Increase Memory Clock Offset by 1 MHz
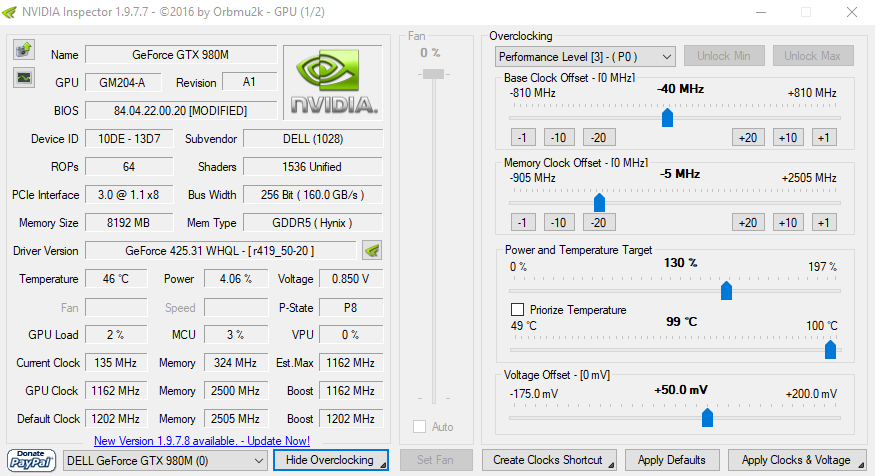Screen dimensions: 875x476 click(824, 223)
